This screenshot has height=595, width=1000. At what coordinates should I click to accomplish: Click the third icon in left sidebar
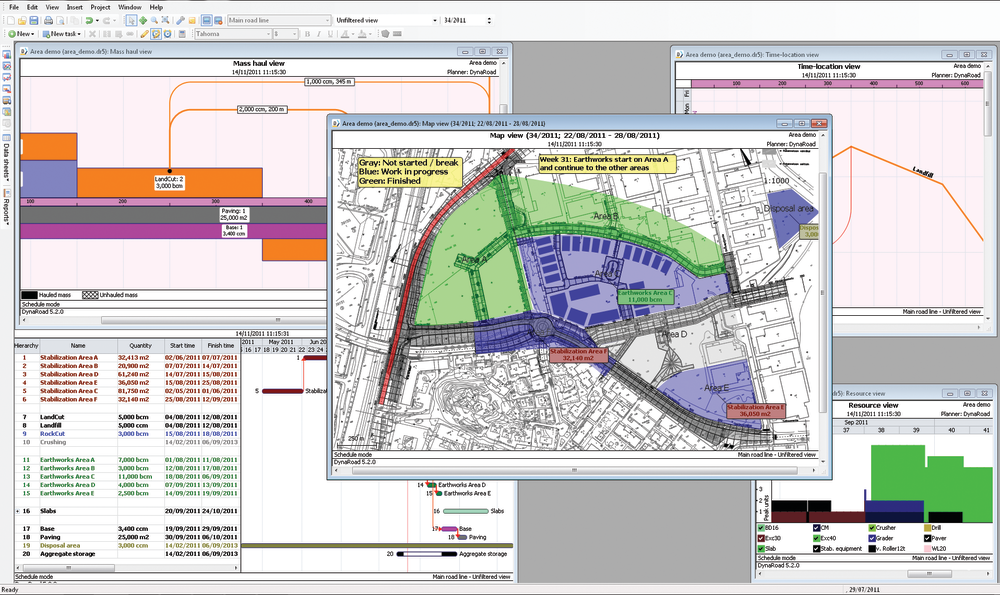click(x=6, y=78)
